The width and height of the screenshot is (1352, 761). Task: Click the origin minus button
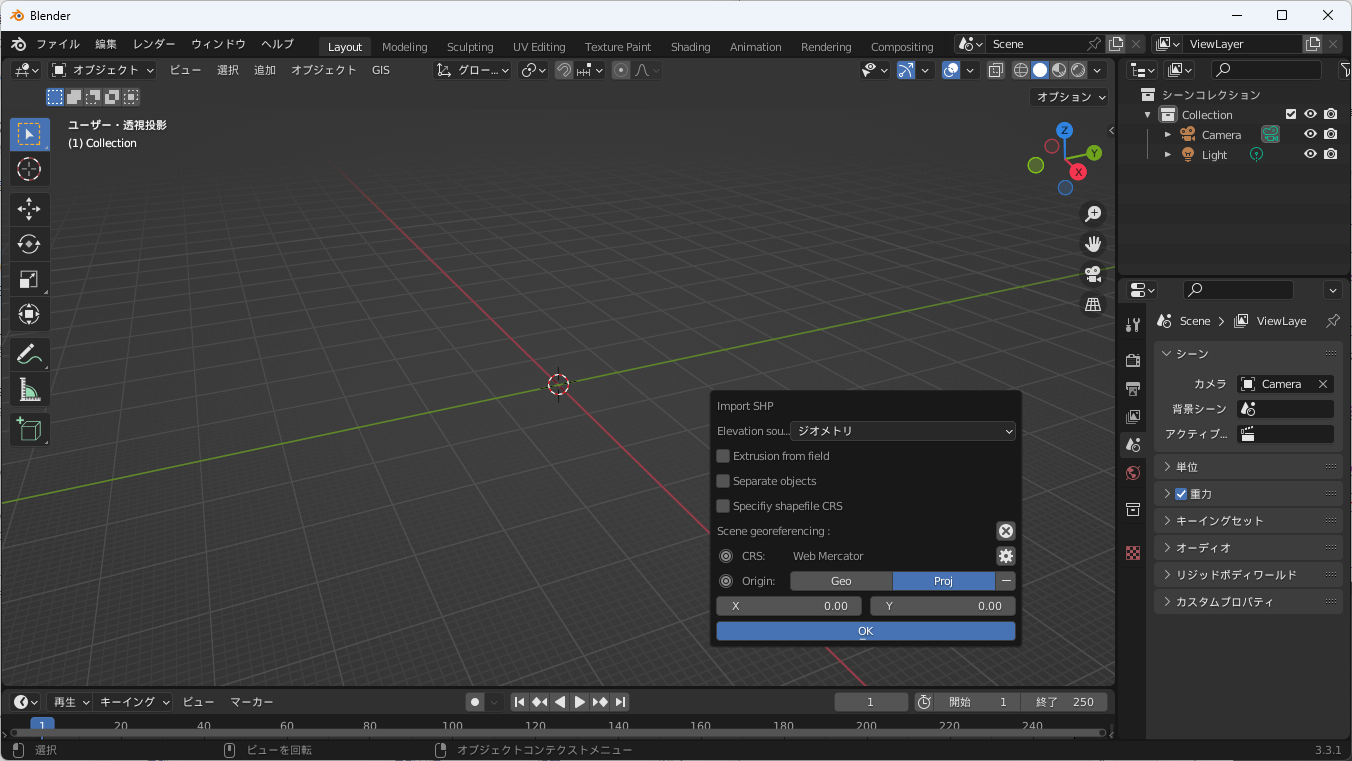click(1006, 581)
